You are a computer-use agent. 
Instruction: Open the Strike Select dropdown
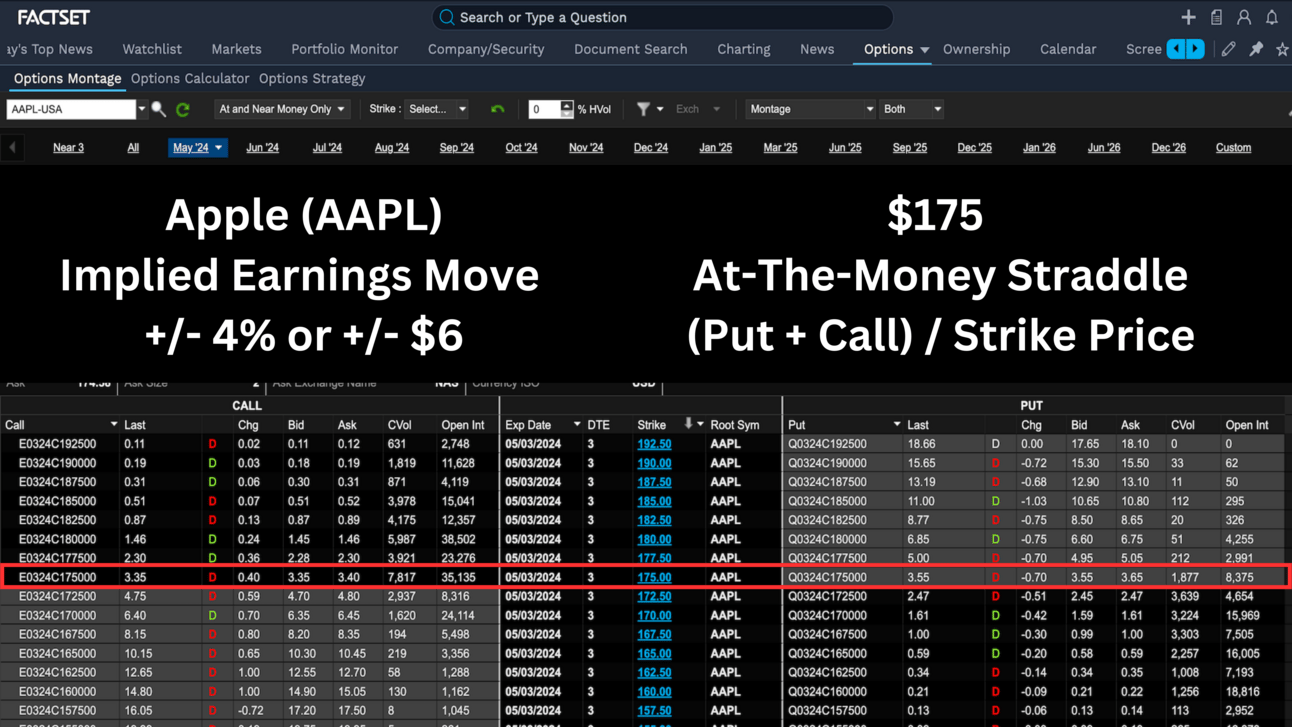click(438, 109)
